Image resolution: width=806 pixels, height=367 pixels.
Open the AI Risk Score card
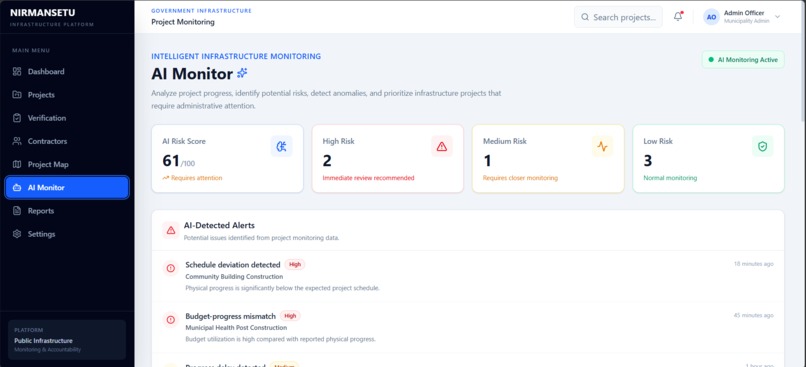pyautogui.click(x=227, y=159)
